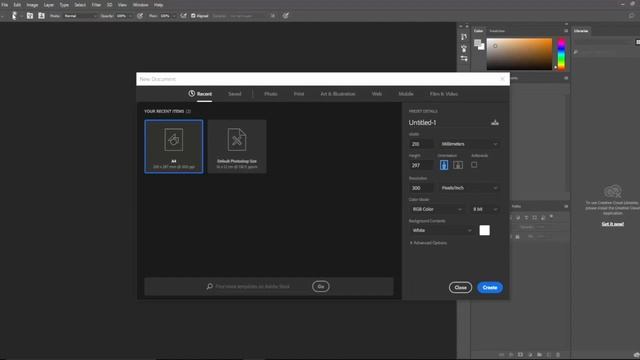The width and height of the screenshot is (640, 360).
Task: Switch to the Swatches panel tab
Action: (x=497, y=31)
